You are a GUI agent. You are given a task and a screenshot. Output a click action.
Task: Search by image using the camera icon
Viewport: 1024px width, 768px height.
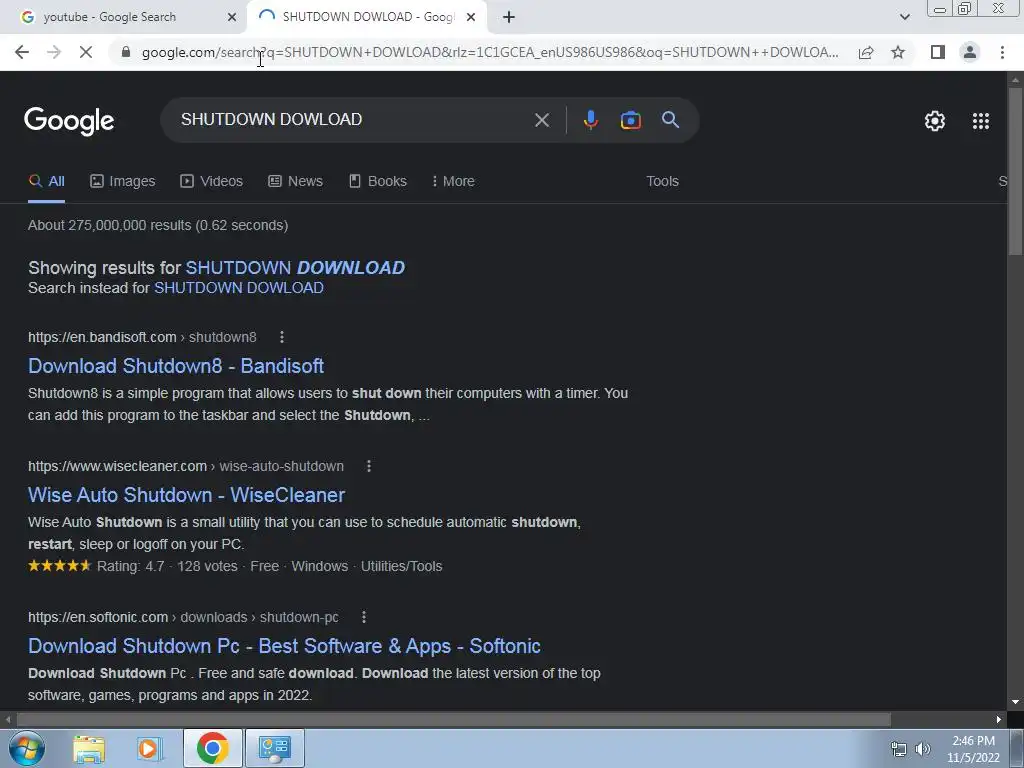coord(630,120)
